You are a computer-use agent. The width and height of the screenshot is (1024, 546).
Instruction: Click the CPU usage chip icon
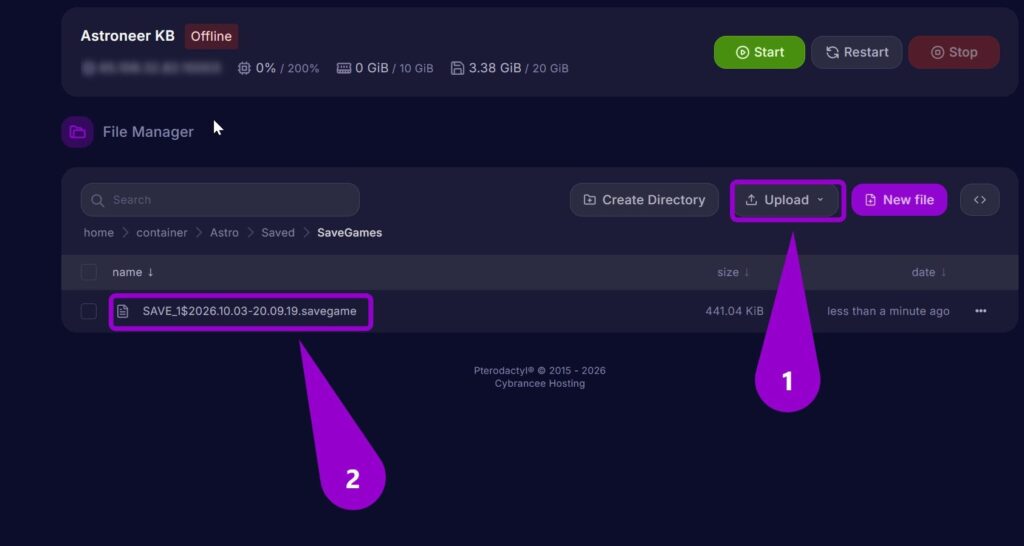click(x=244, y=68)
